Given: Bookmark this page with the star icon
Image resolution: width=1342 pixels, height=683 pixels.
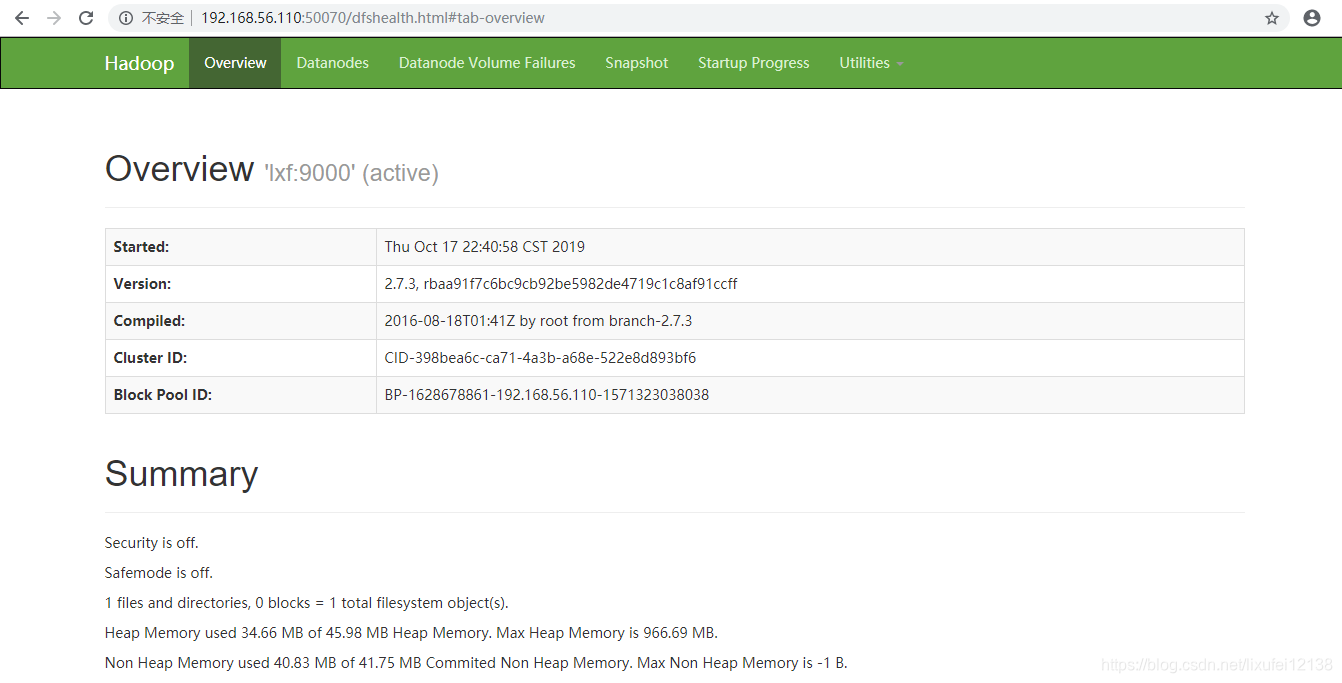Looking at the screenshot, I should pyautogui.click(x=1272, y=18).
